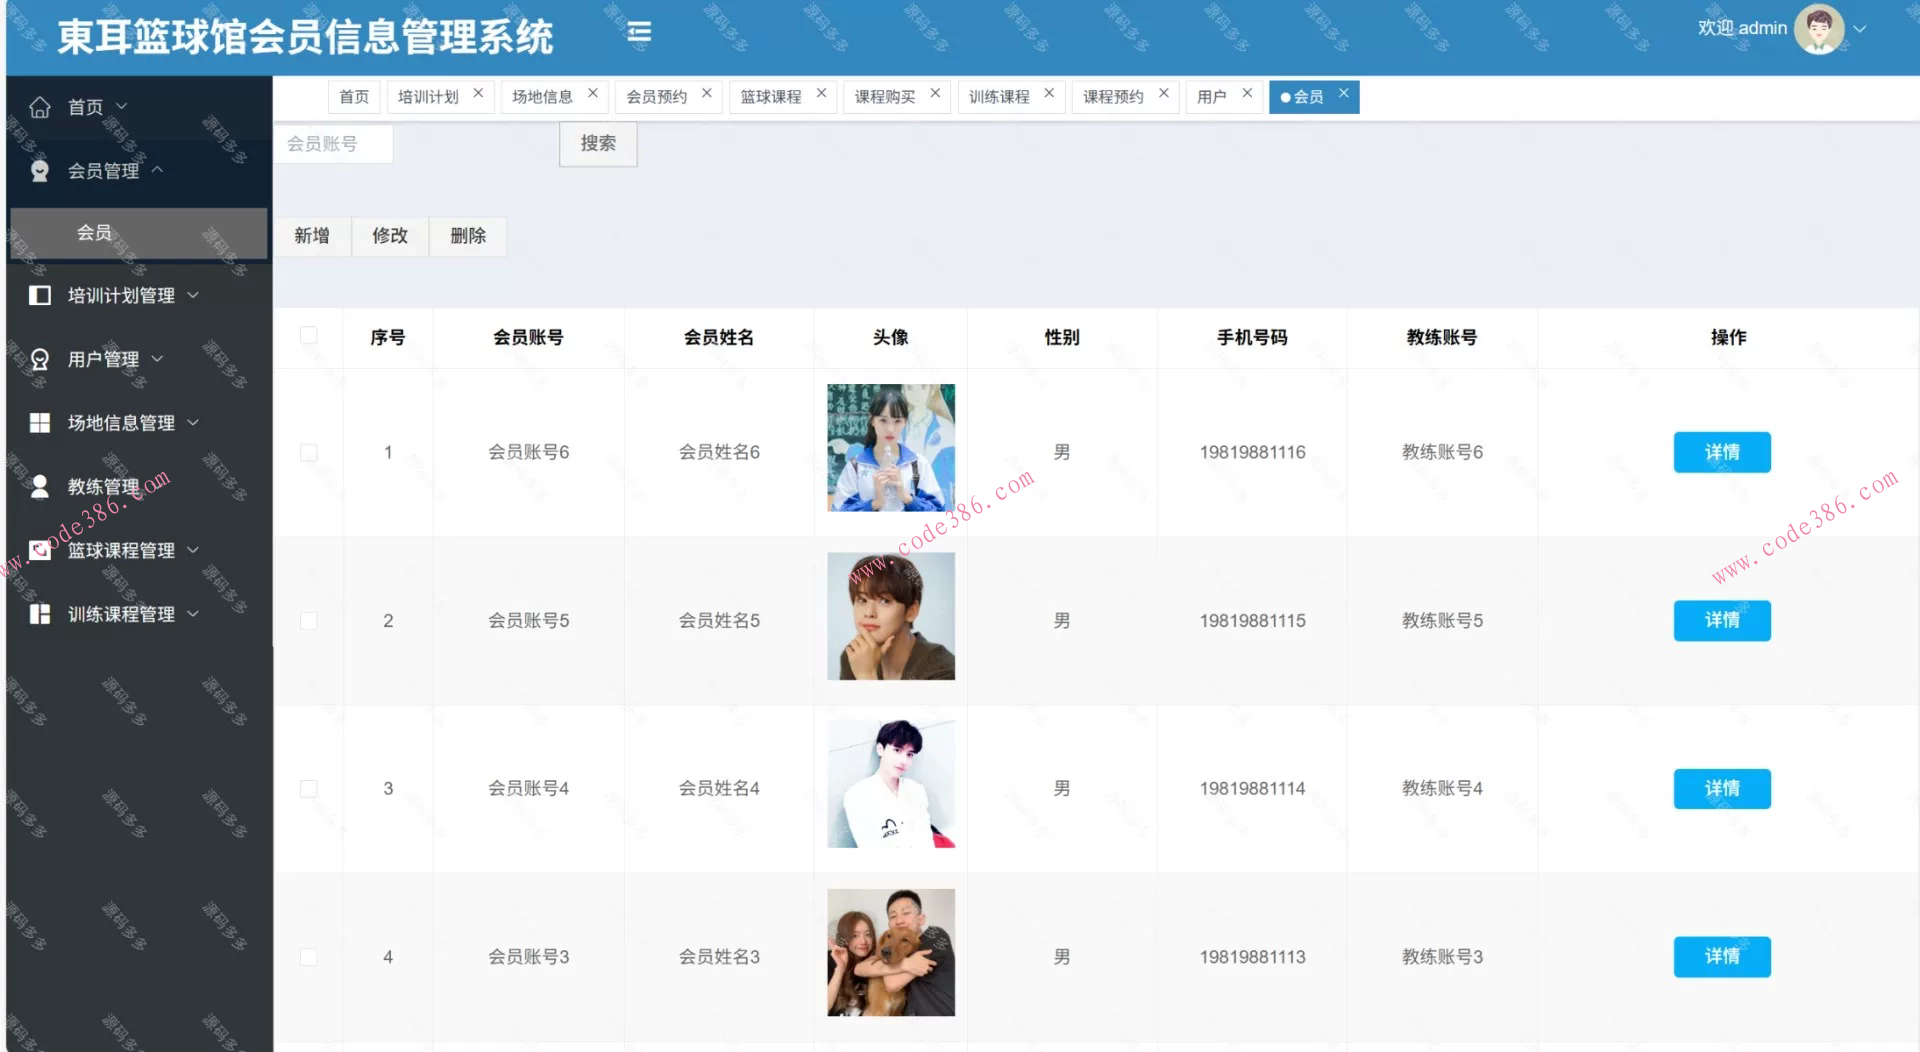Expand the admin account dropdown
The image size is (1920, 1052).
coord(1860,28)
